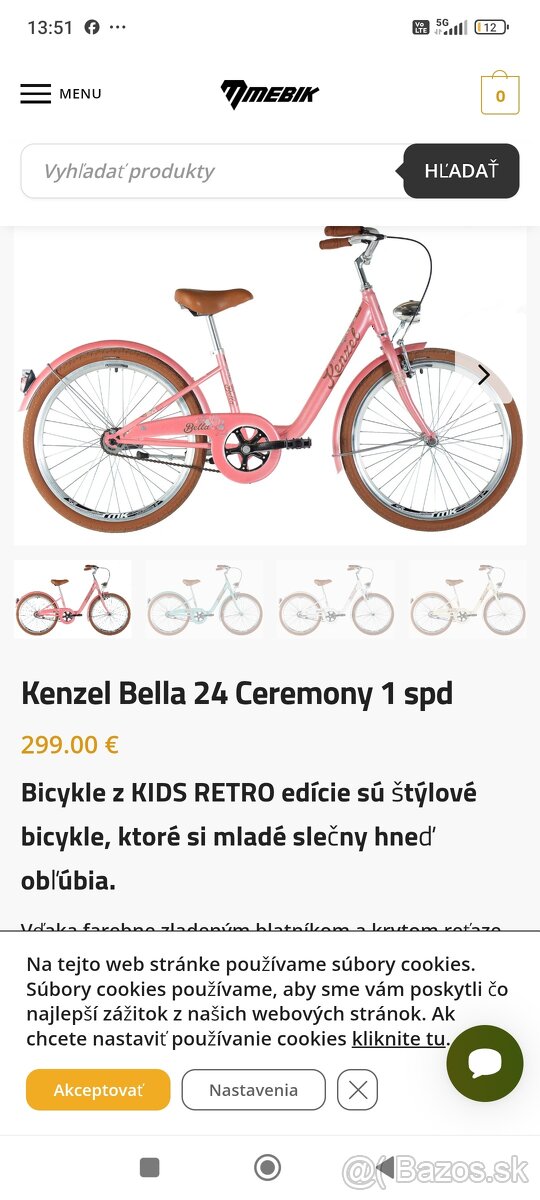Screen dimensions: 540x1200
Task: Follow the kliknite tu link
Action: click(398, 1038)
